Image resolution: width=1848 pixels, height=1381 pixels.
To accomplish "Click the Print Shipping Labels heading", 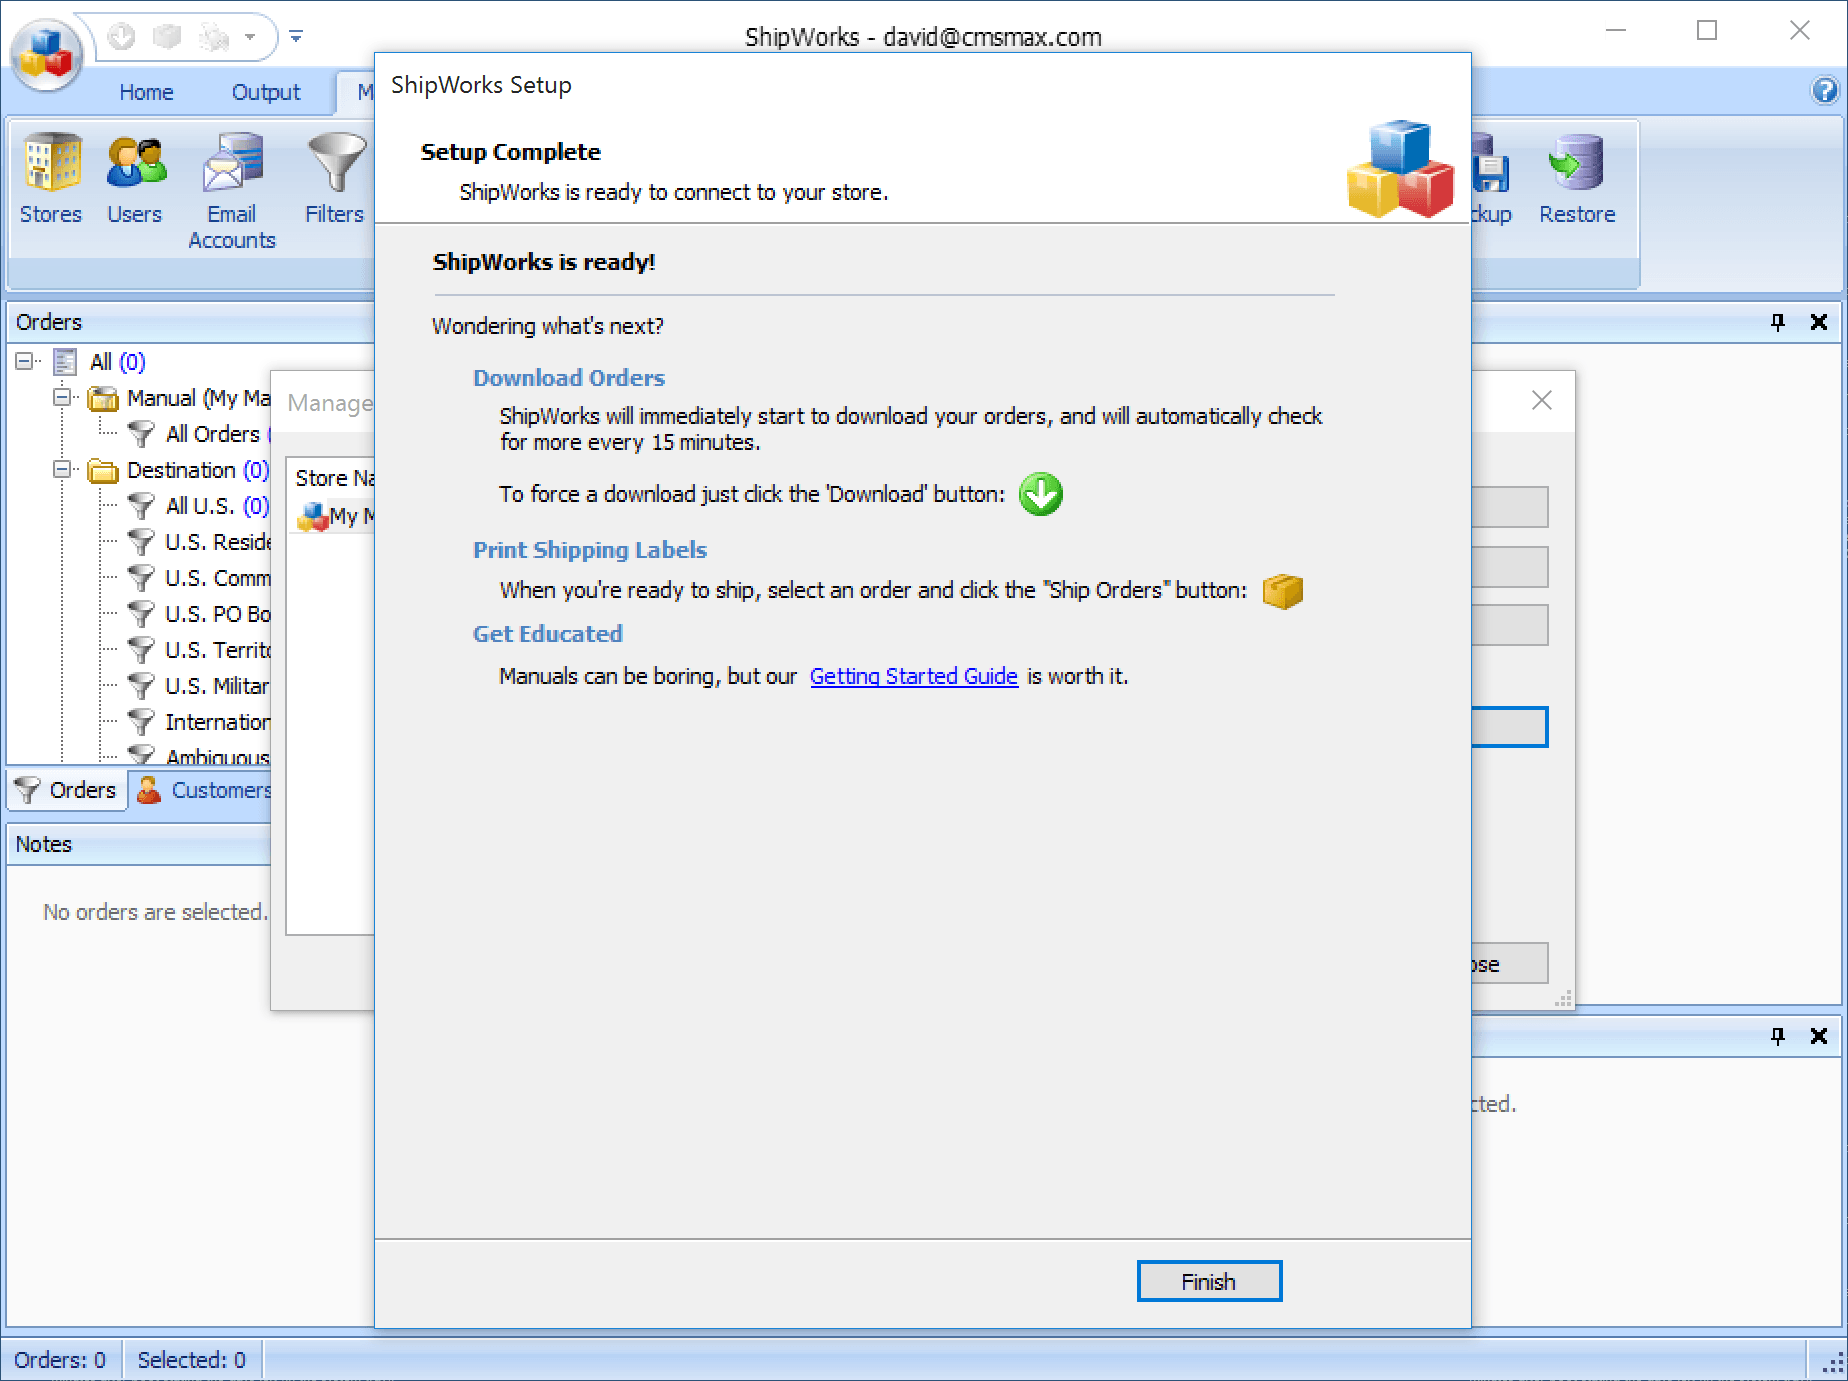I will 590,550.
